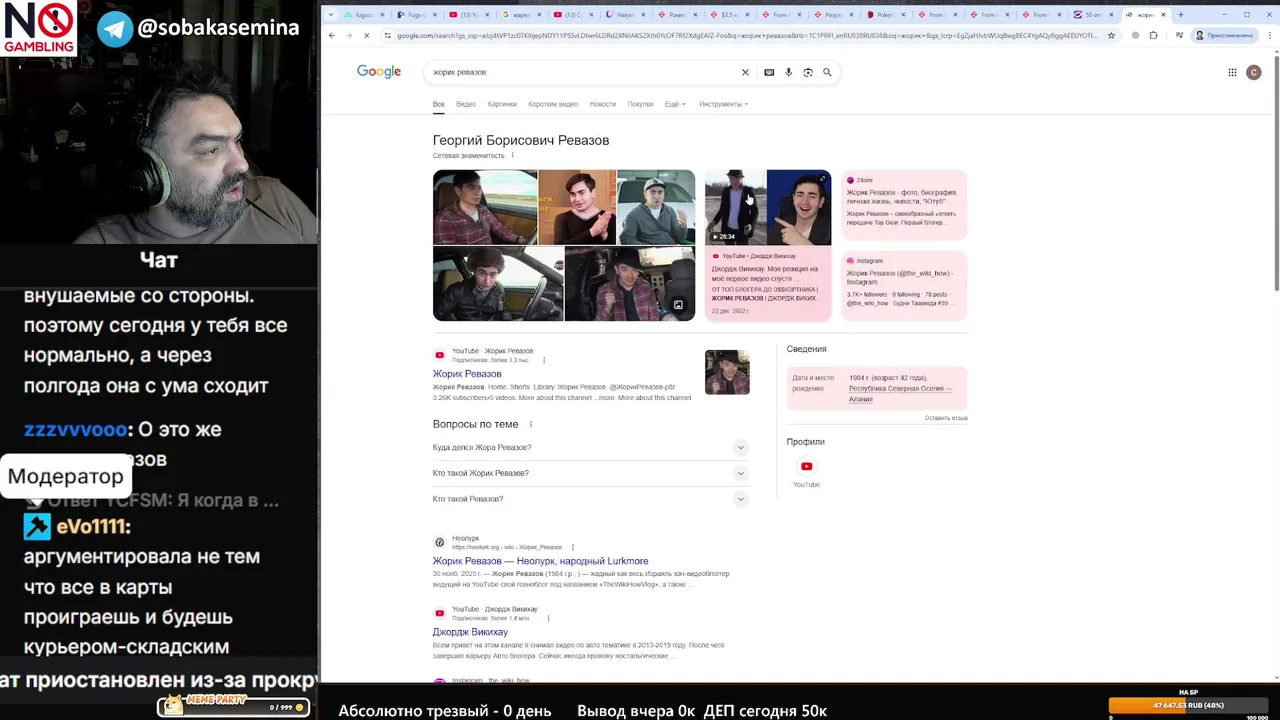Switch to the 50 от browser tab
The width and height of the screenshot is (1280, 720).
click(1093, 15)
